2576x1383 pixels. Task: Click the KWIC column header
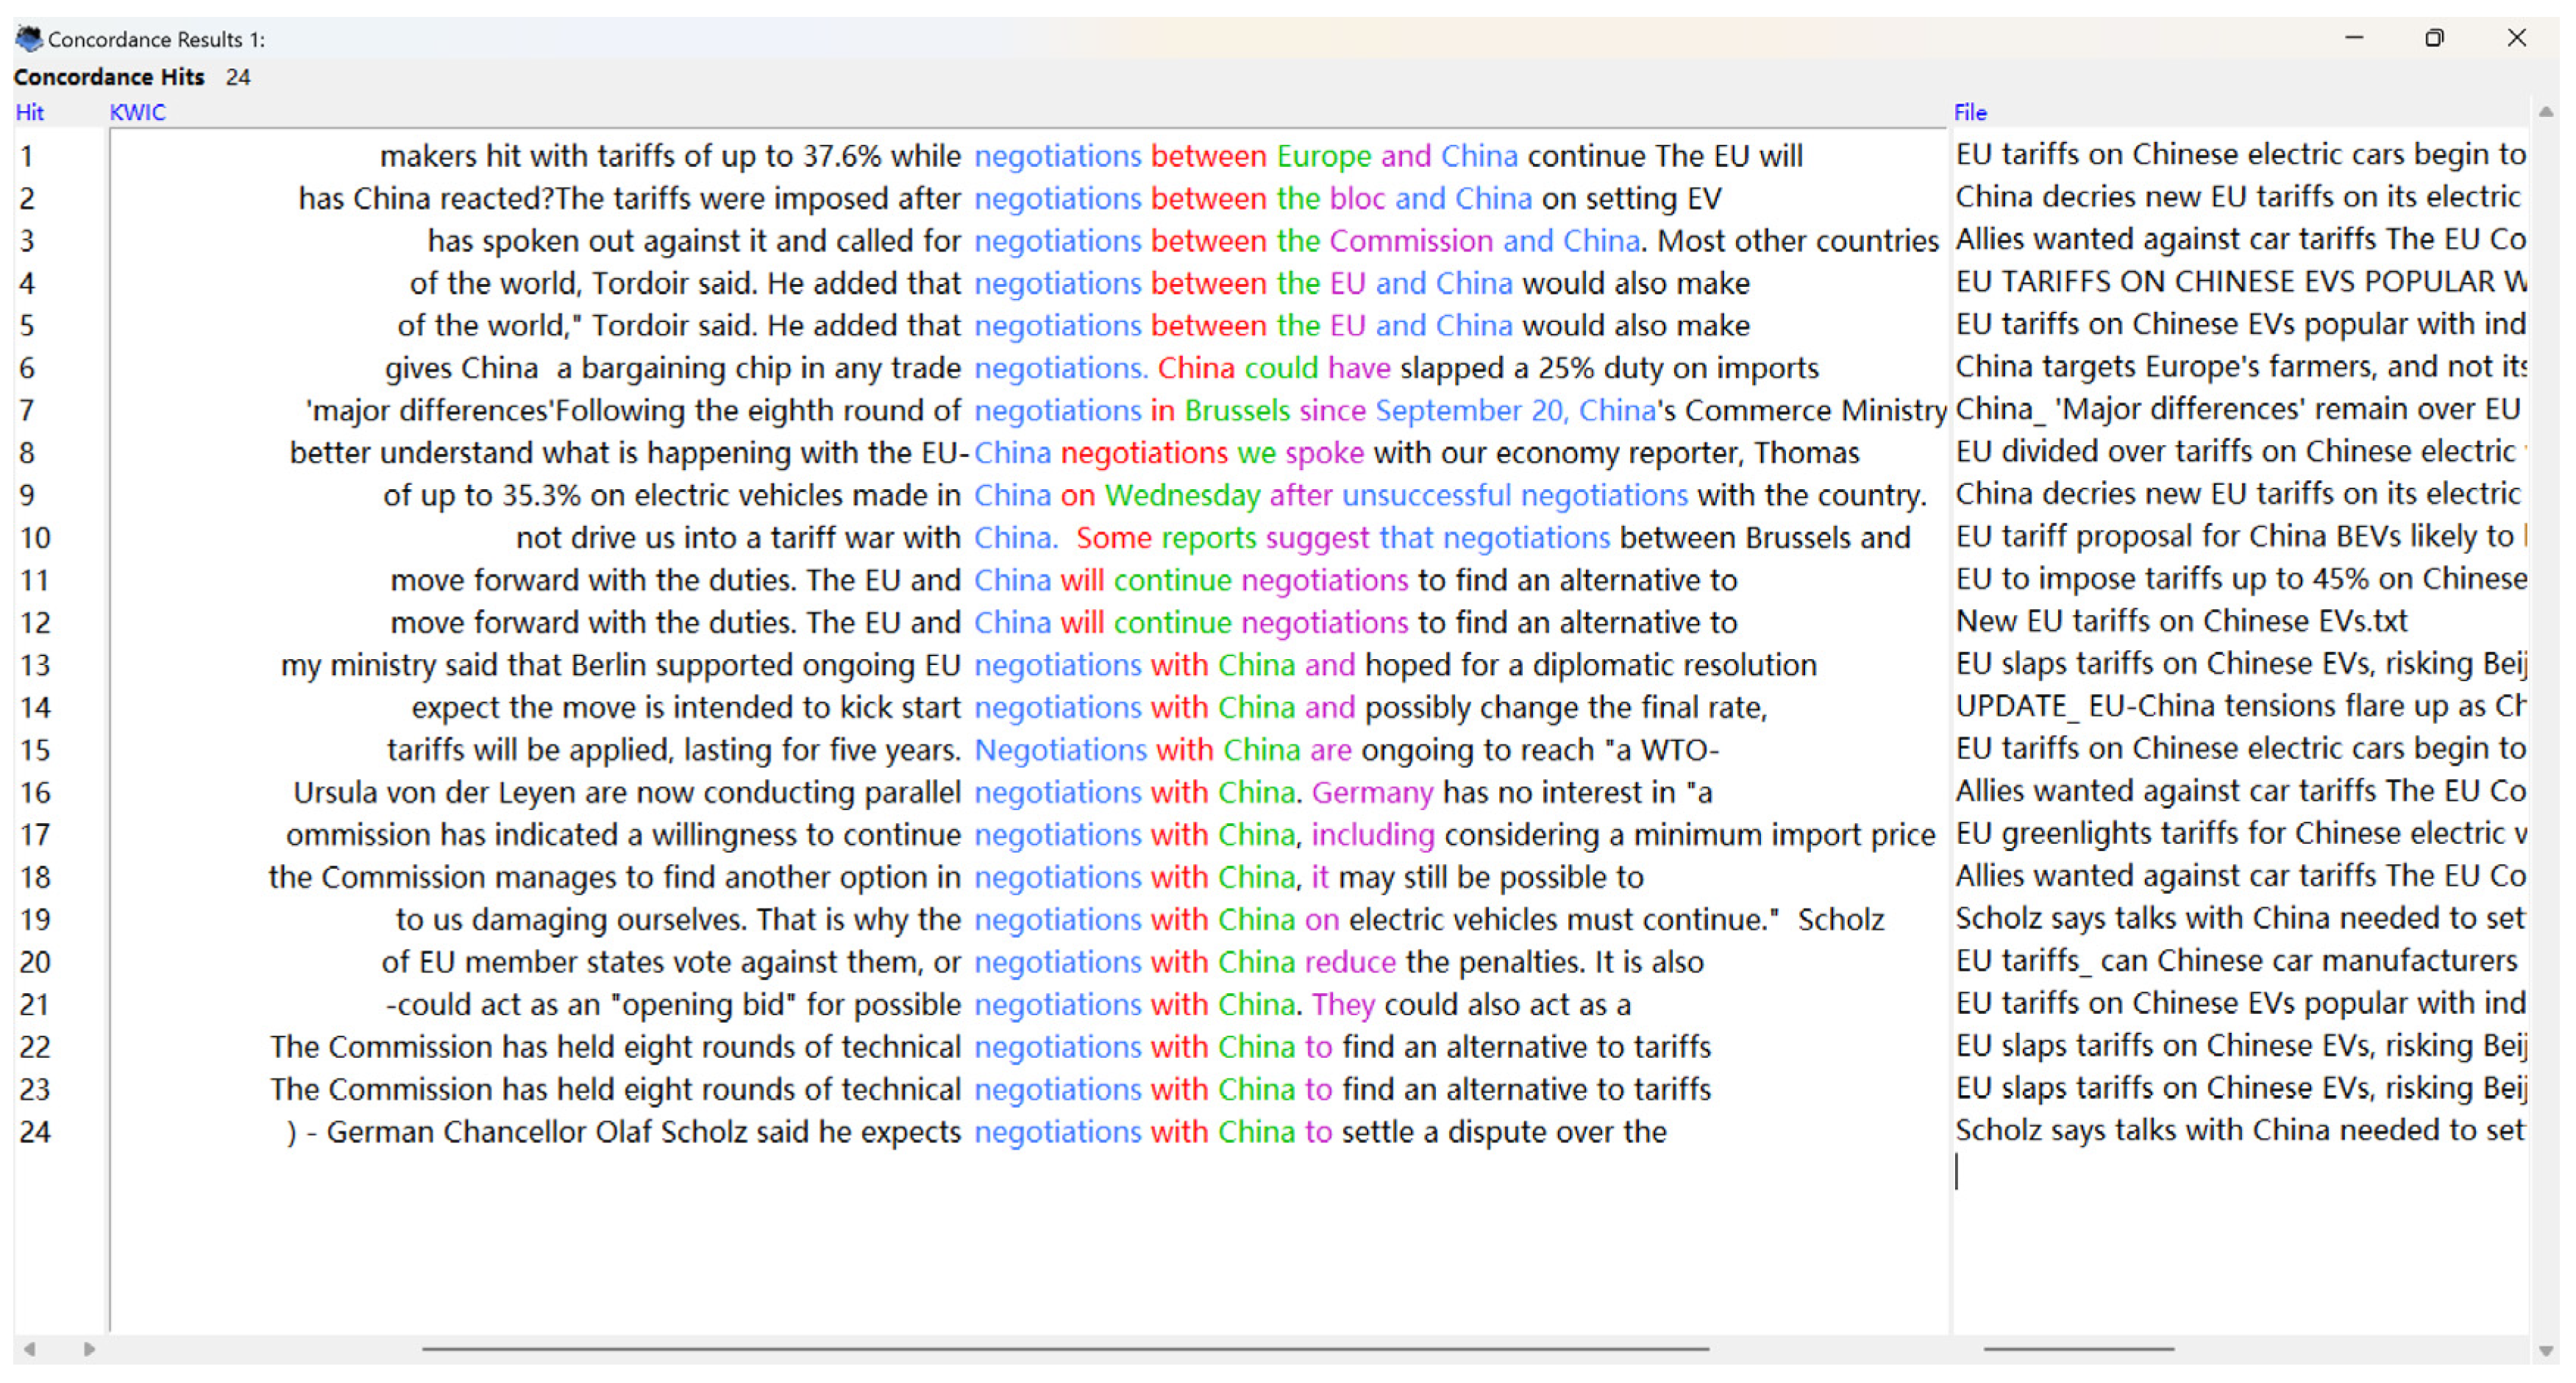(137, 112)
